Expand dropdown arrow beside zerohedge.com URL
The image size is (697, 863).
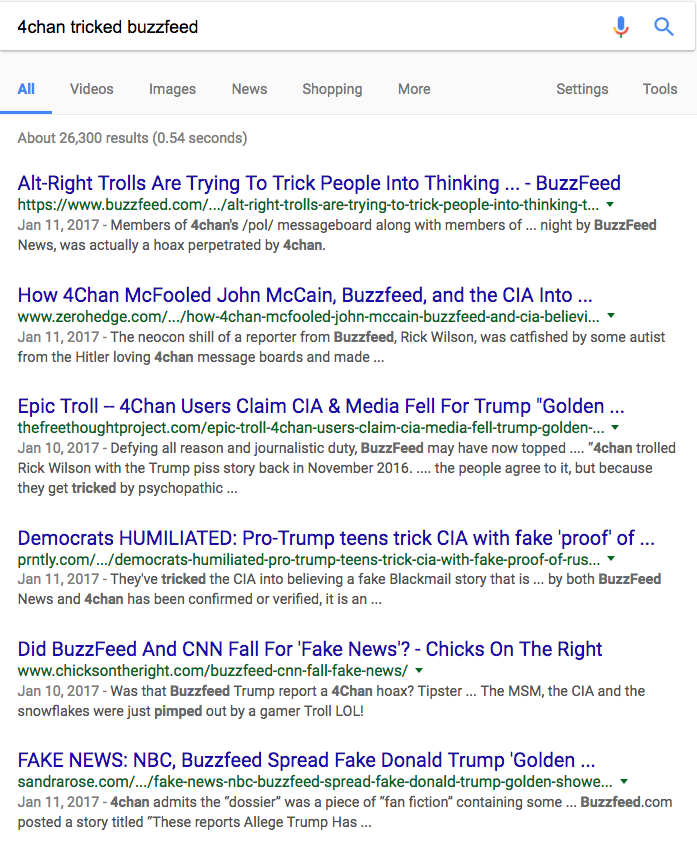(x=611, y=317)
